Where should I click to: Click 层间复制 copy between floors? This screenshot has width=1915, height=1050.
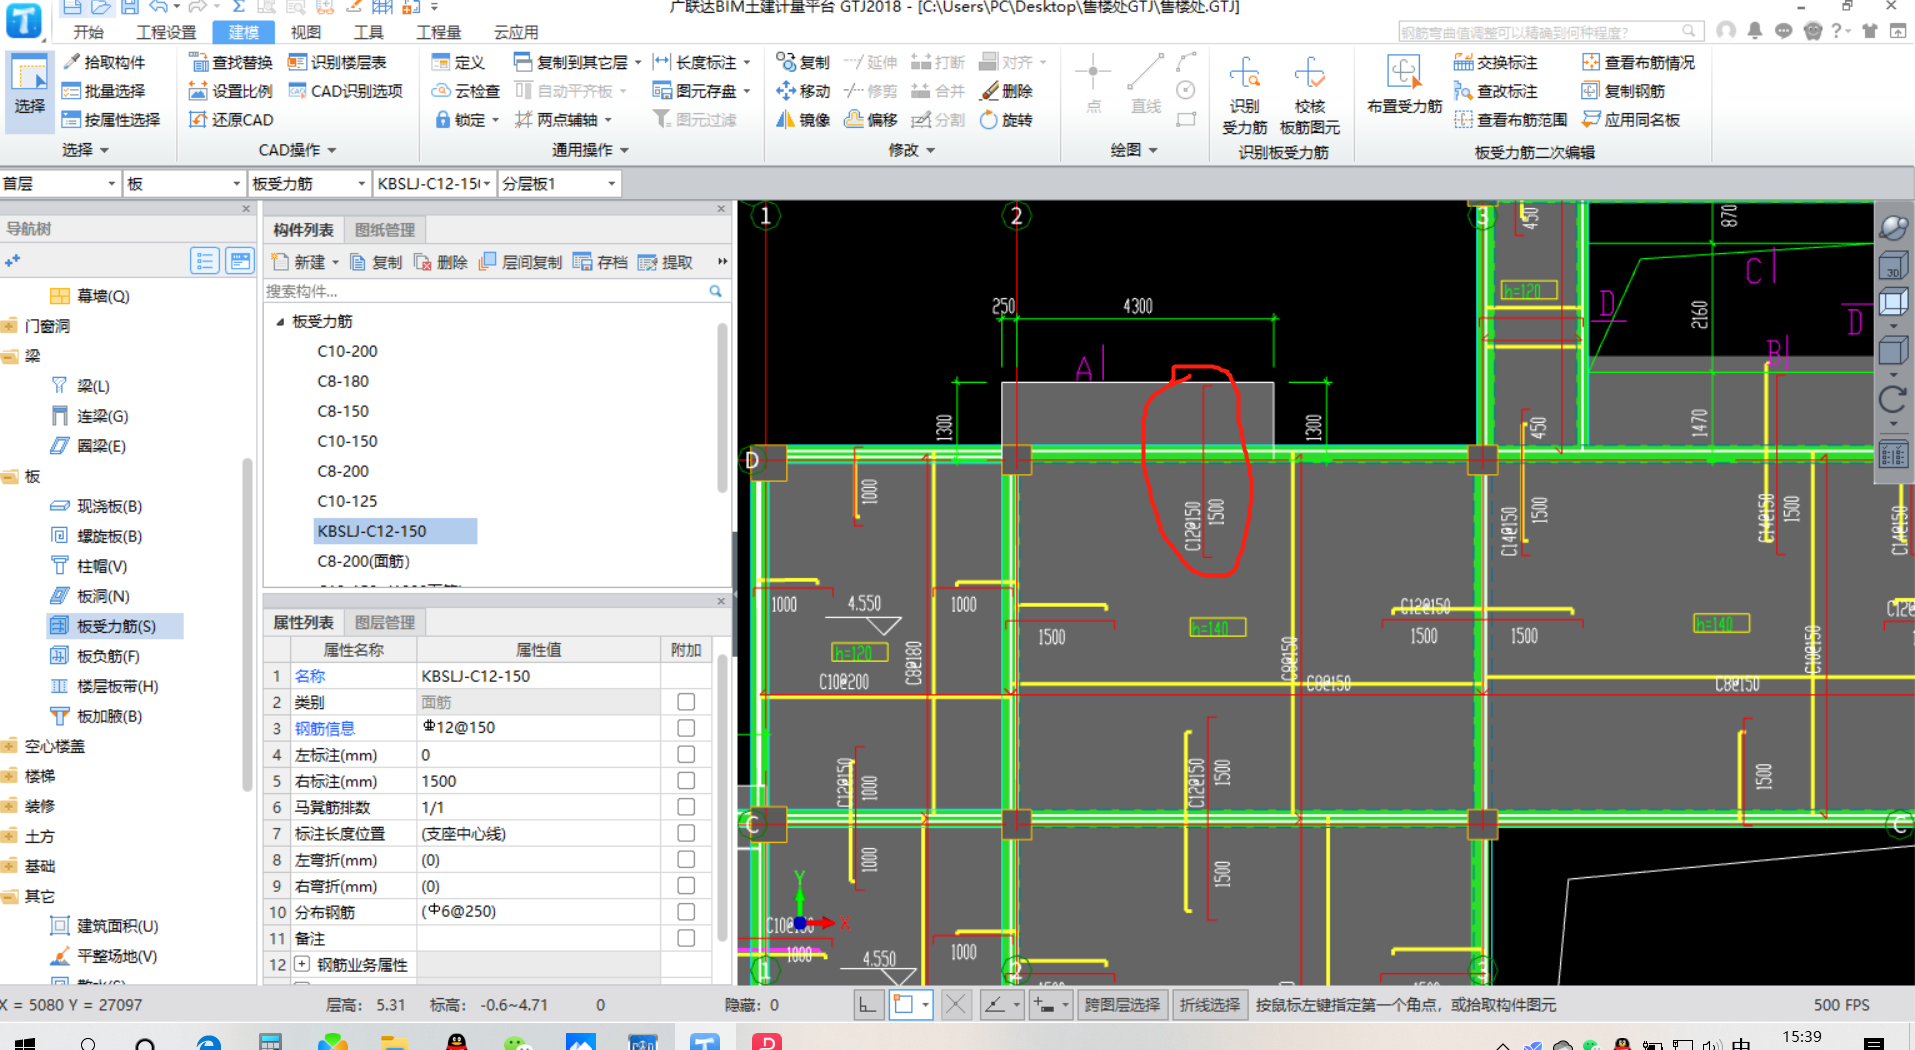point(521,262)
